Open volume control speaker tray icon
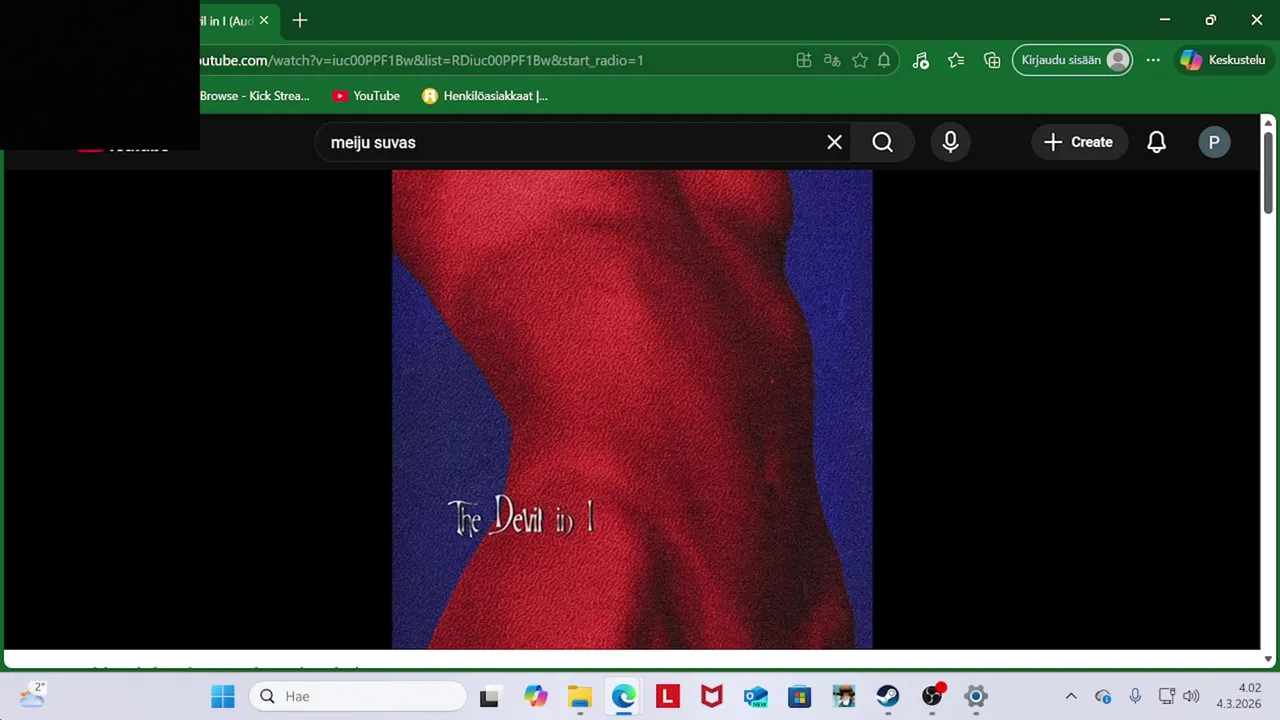Screen dimensions: 1280x720 coord(1190,696)
